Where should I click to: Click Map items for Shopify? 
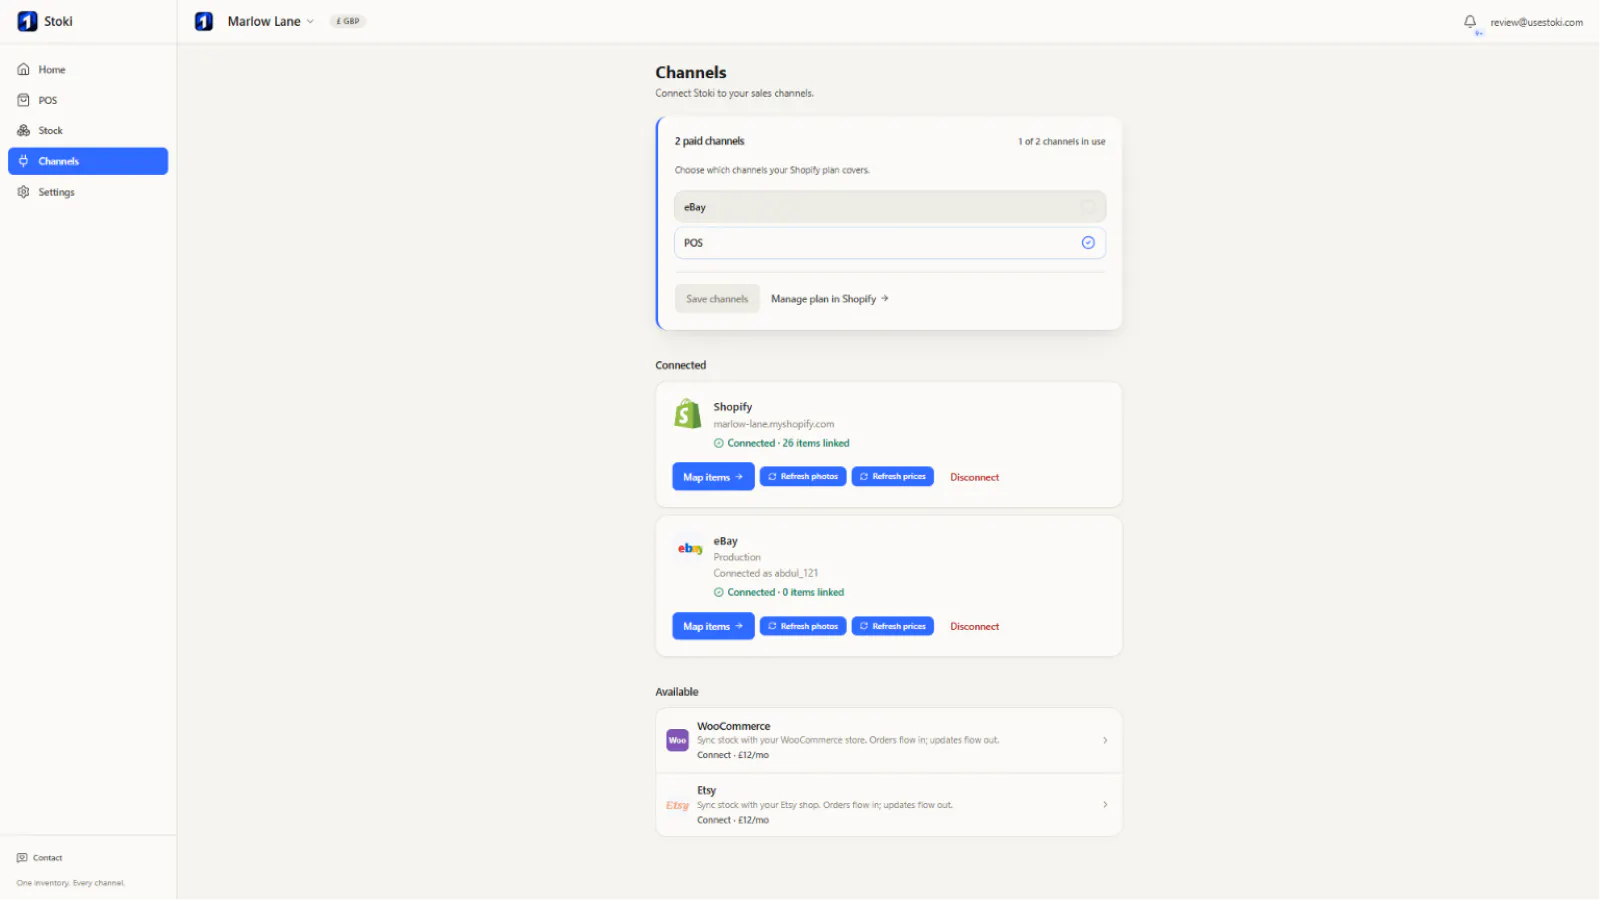[713, 477]
